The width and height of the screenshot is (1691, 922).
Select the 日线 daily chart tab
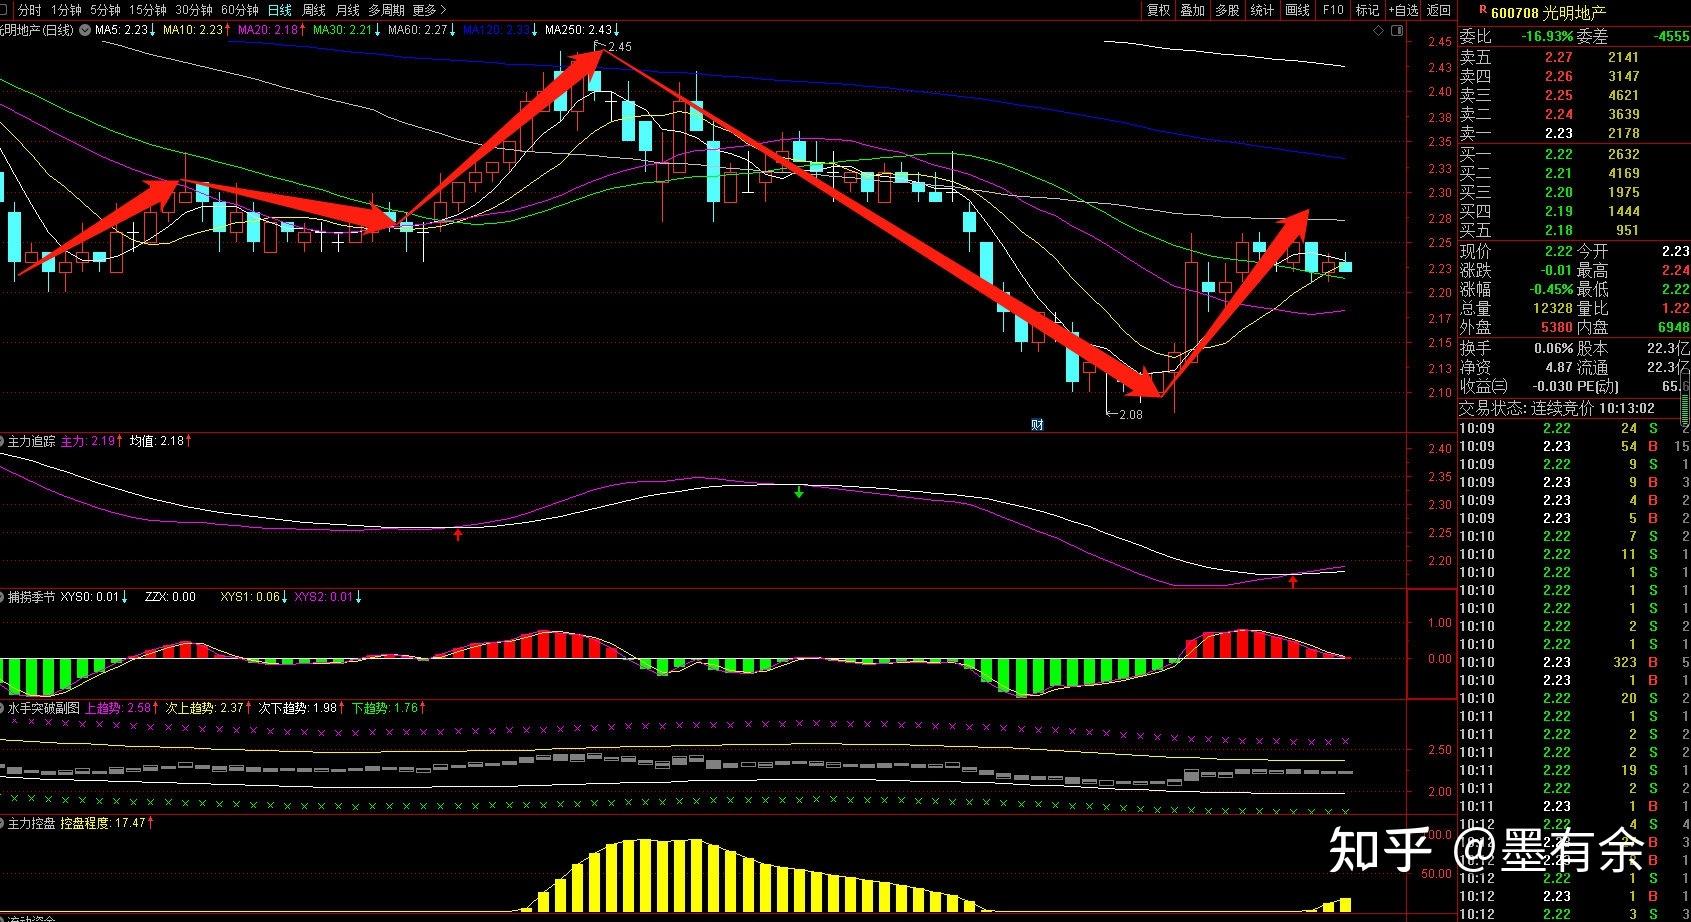tap(280, 10)
